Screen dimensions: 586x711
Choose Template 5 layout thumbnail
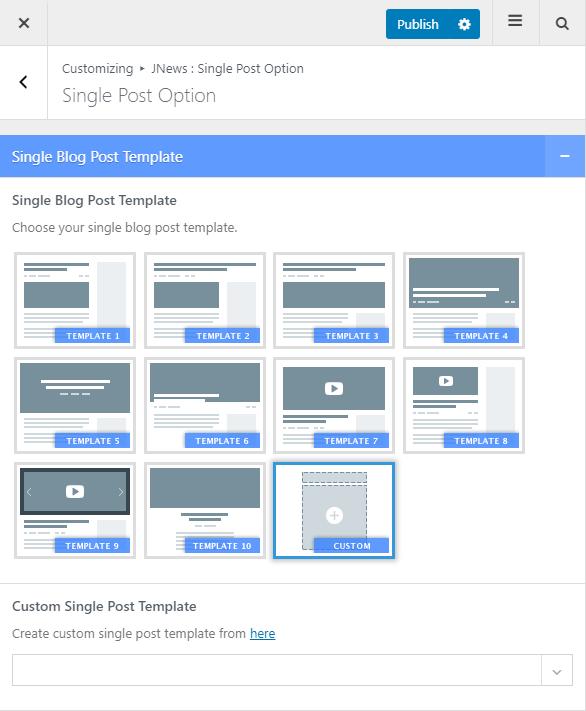point(75,405)
